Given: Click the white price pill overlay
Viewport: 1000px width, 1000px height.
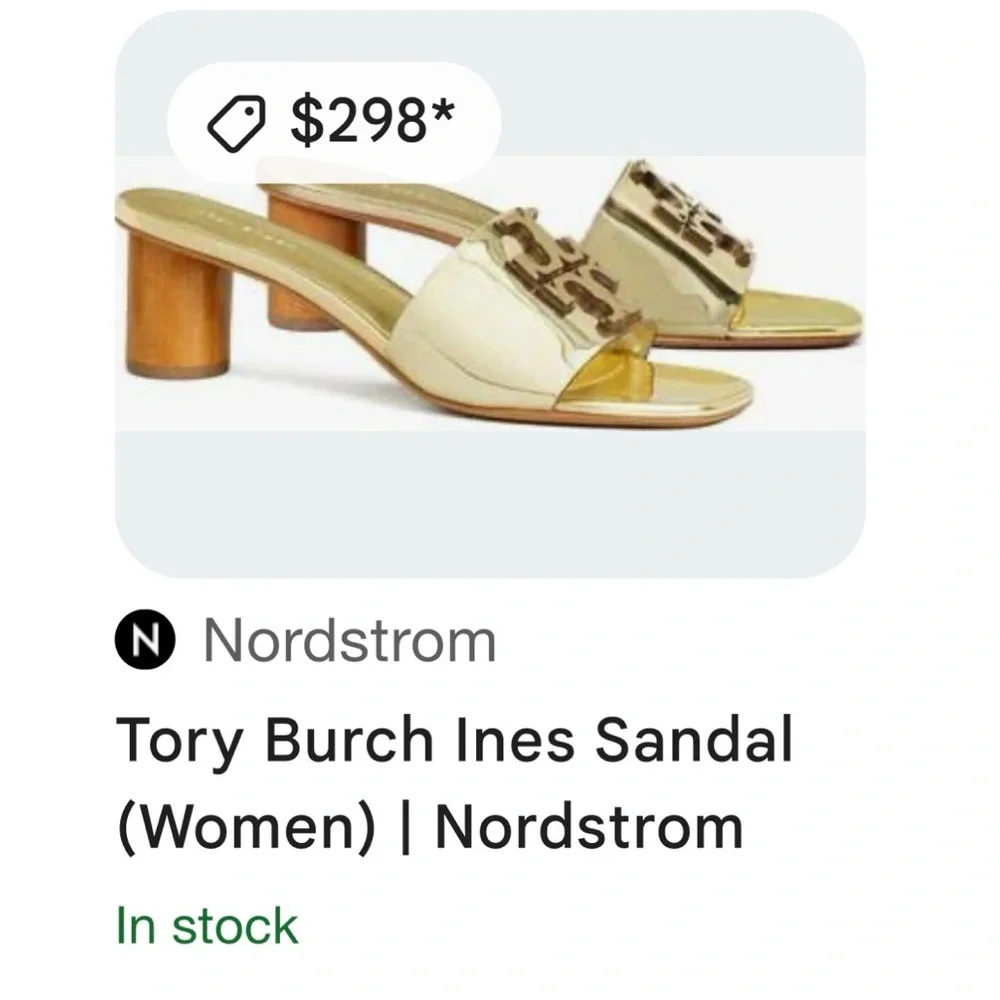Looking at the screenshot, I should coord(340,116).
